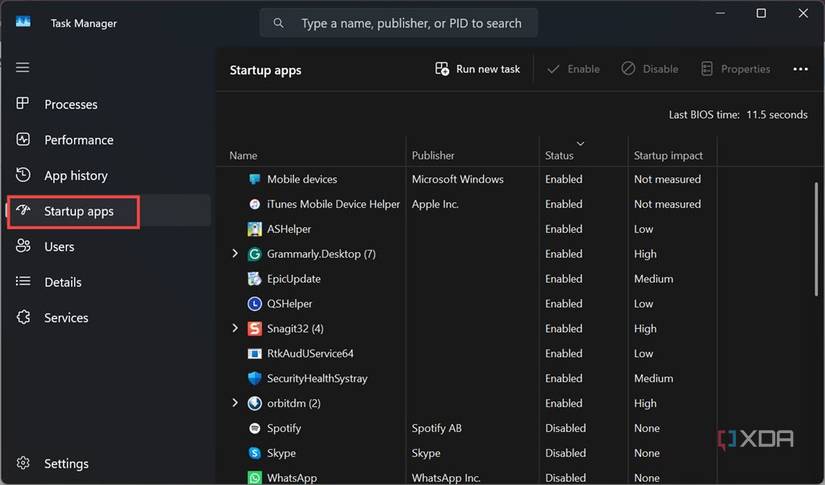Switch to the Details tab
Screen dimensions: 825x485
(64, 282)
